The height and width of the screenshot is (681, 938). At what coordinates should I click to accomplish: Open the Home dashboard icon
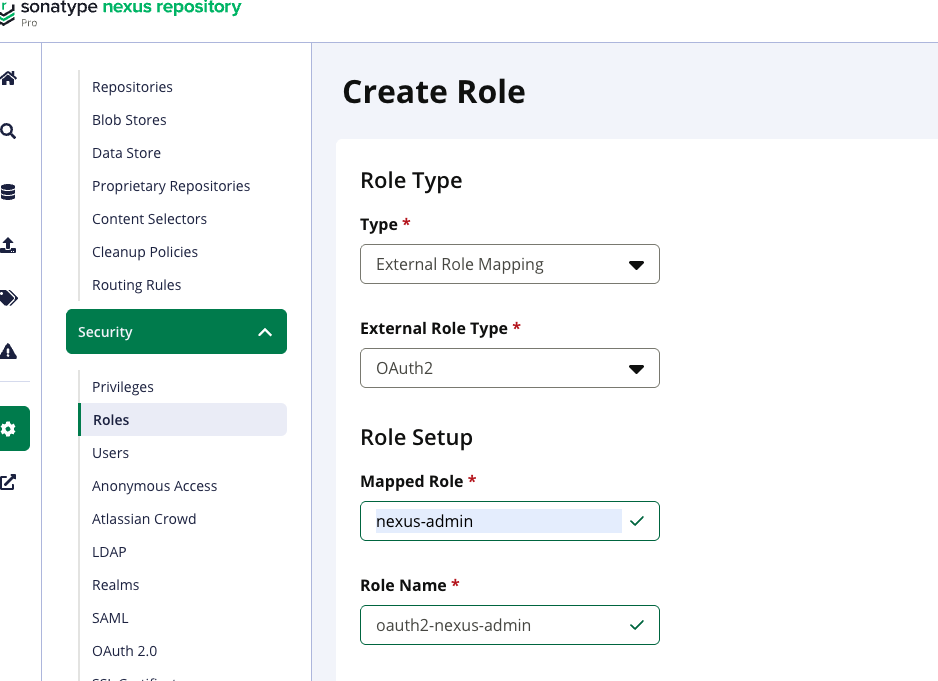pos(8,78)
